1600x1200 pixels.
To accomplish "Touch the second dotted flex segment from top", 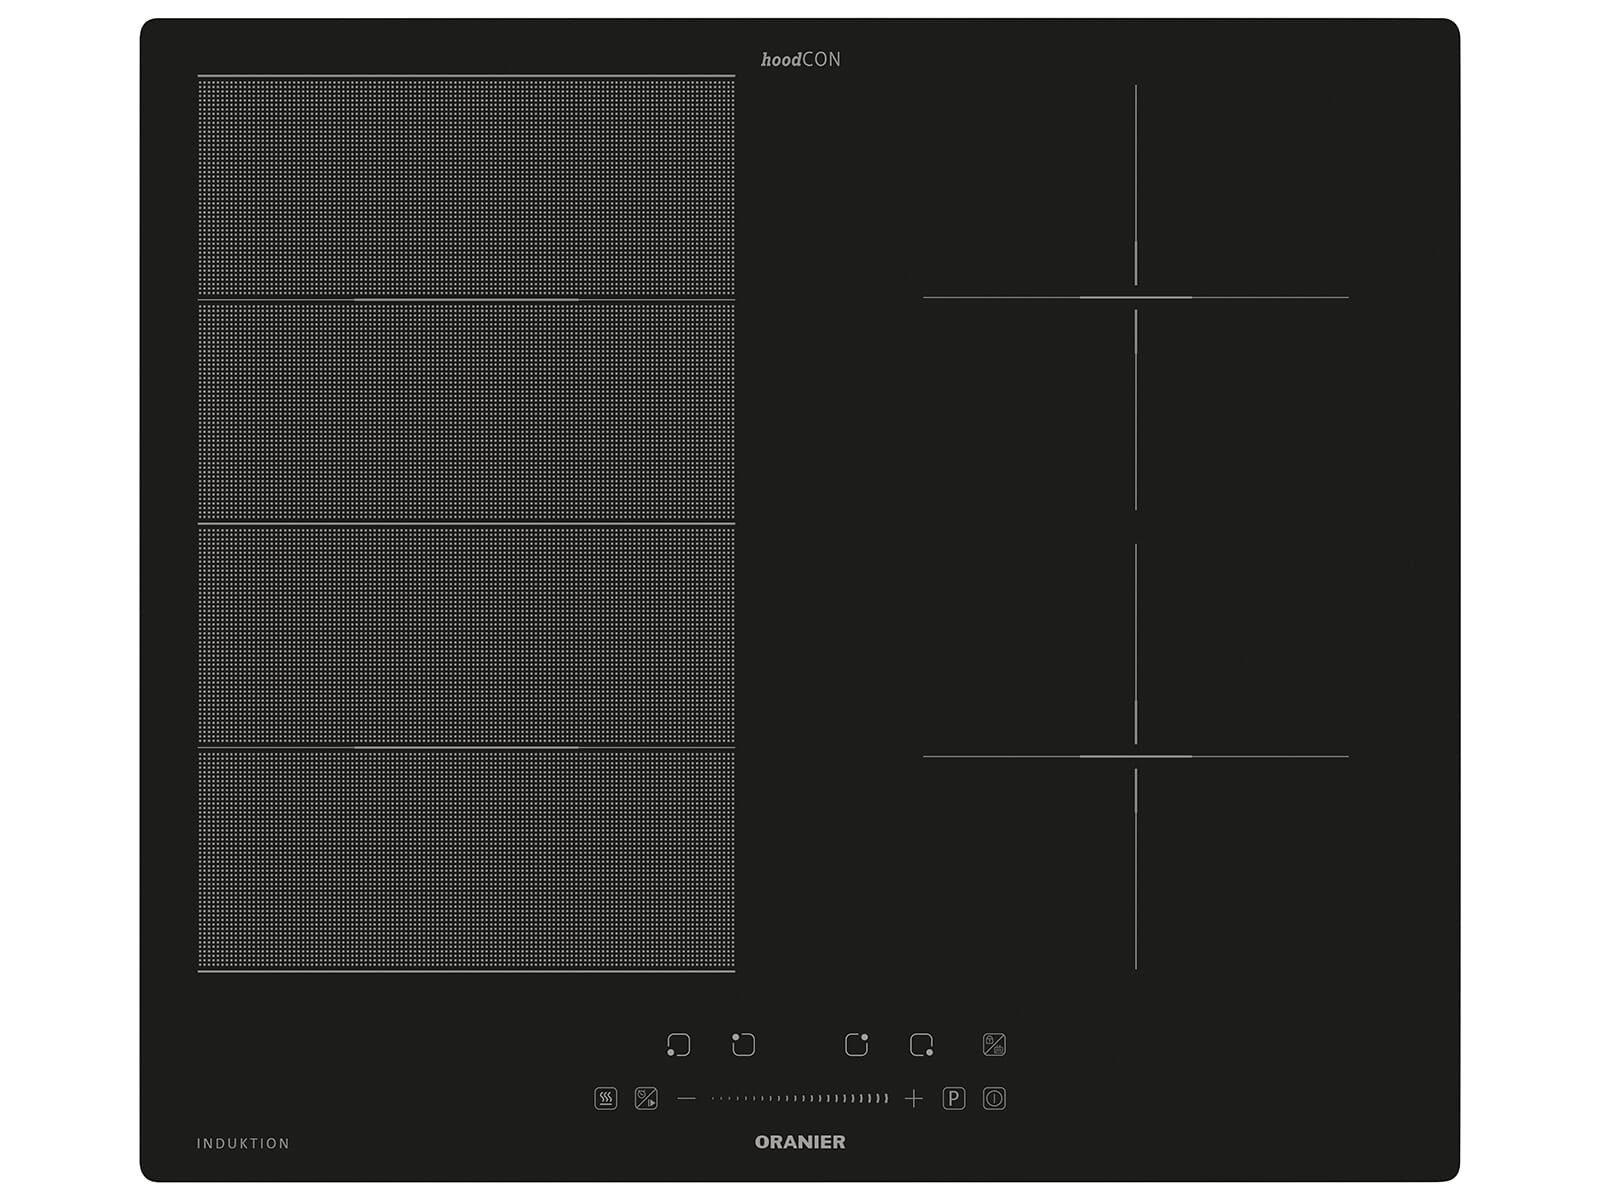I will point(466,411).
